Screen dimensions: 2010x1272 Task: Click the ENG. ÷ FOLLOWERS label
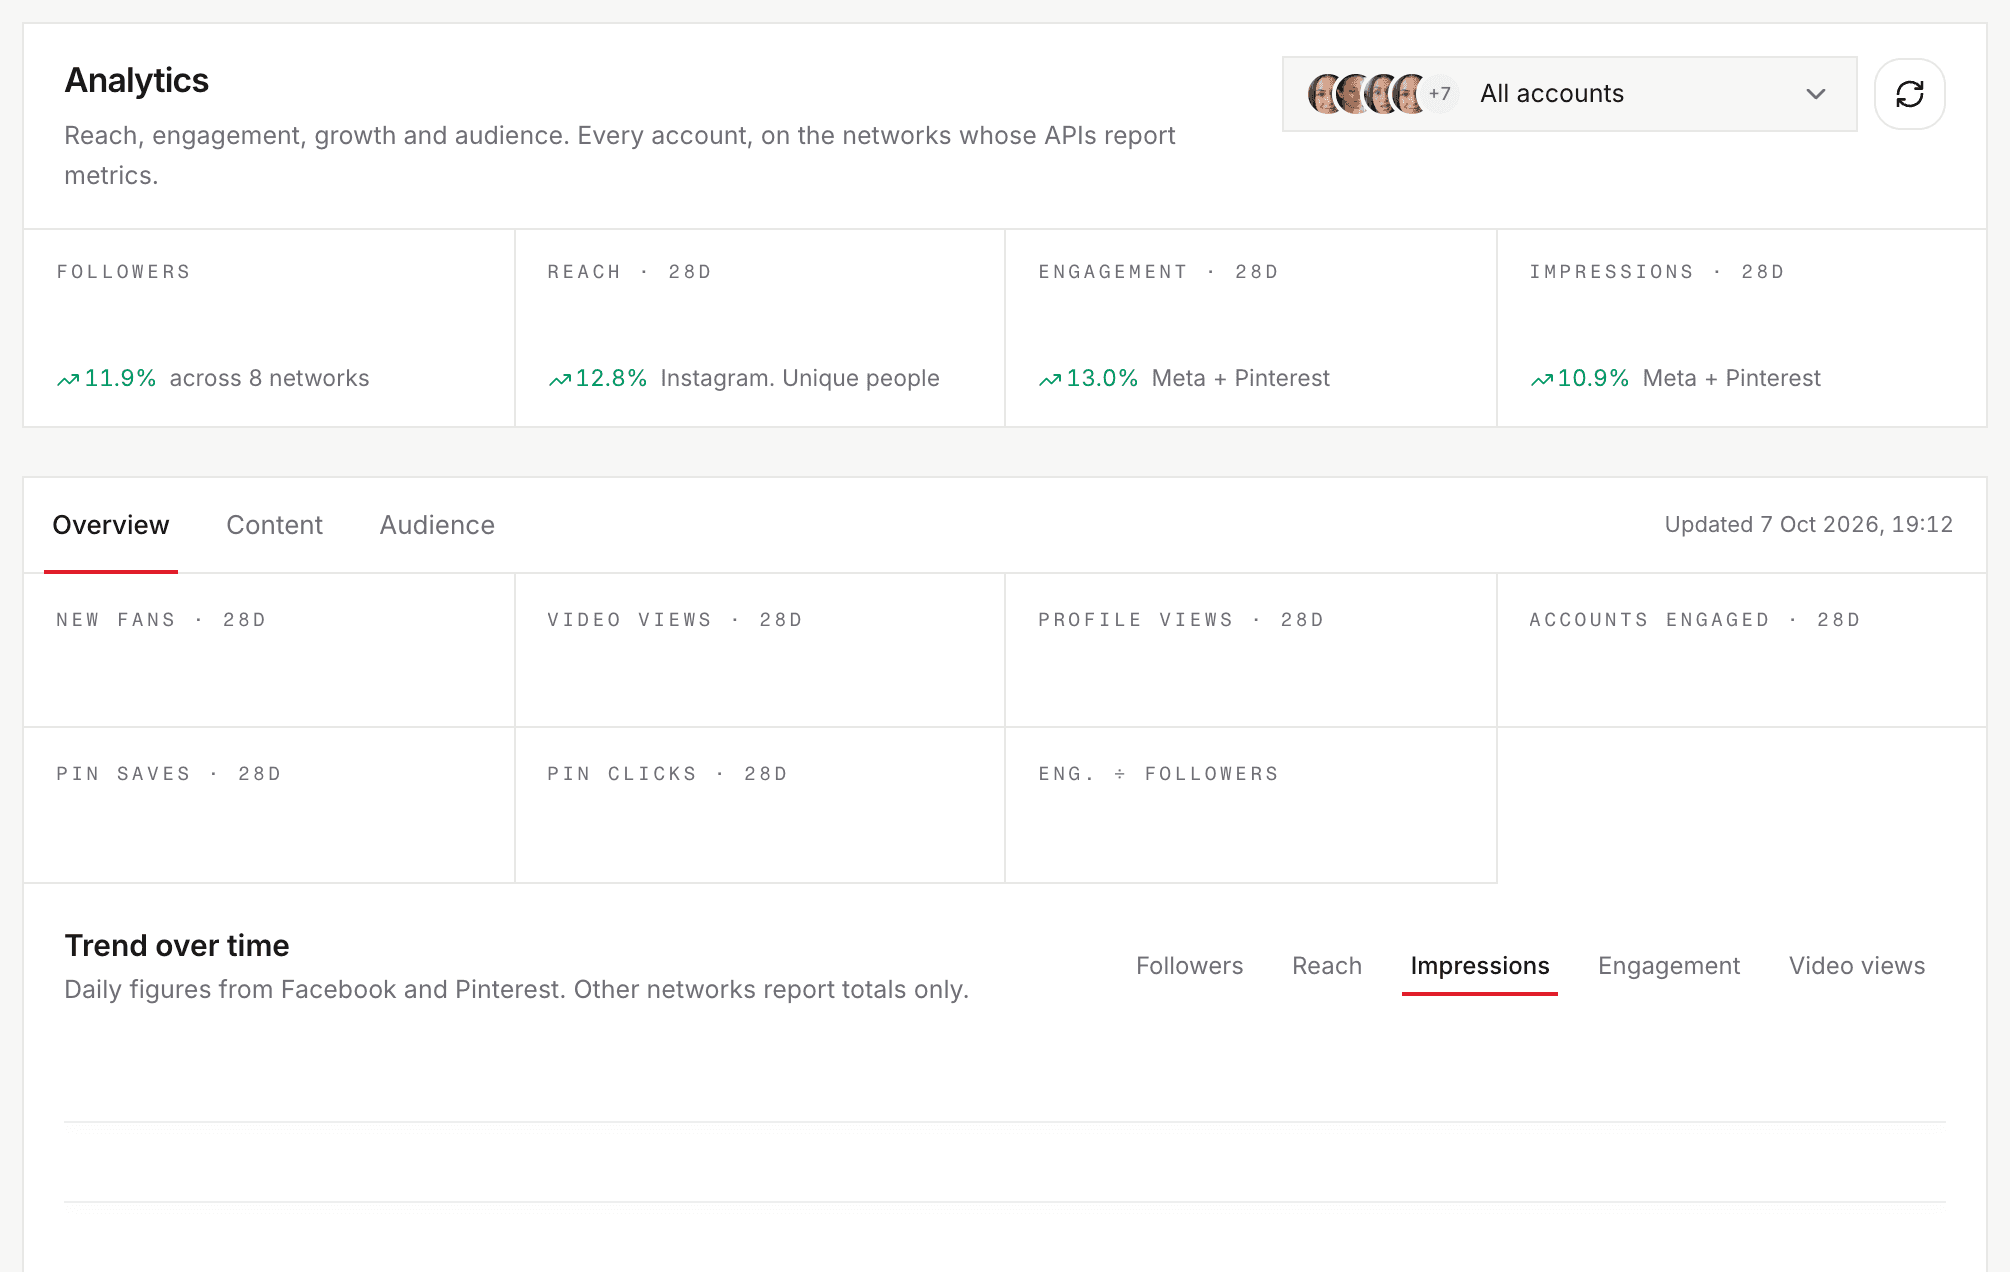pos(1158,774)
